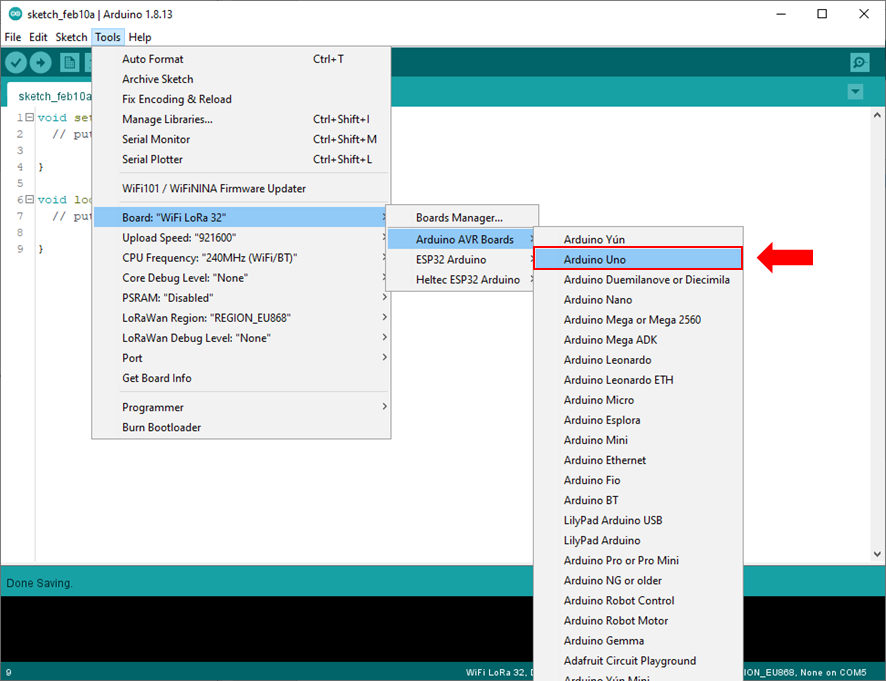The image size is (886, 681).
Task: Click the Upload arrow toolbar icon
Action: [40, 62]
